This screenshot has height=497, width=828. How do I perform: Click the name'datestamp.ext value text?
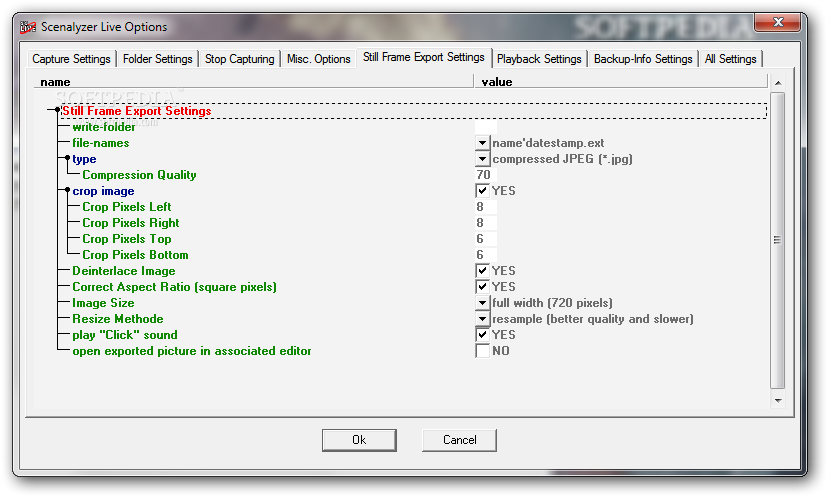[x=548, y=143]
